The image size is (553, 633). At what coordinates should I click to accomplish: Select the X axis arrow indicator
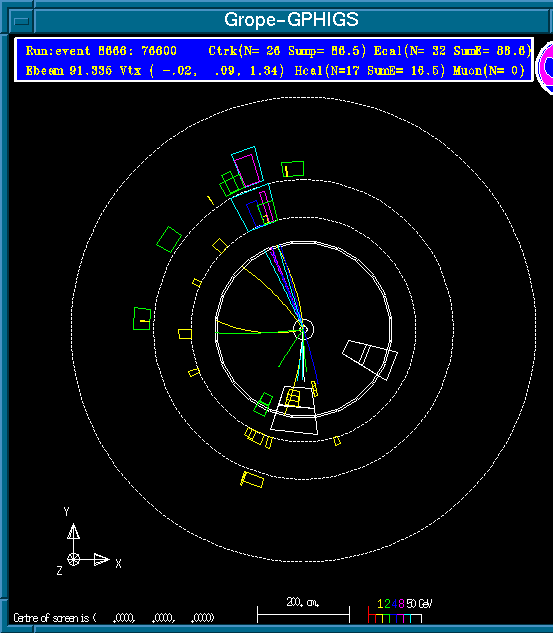[101, 560]
